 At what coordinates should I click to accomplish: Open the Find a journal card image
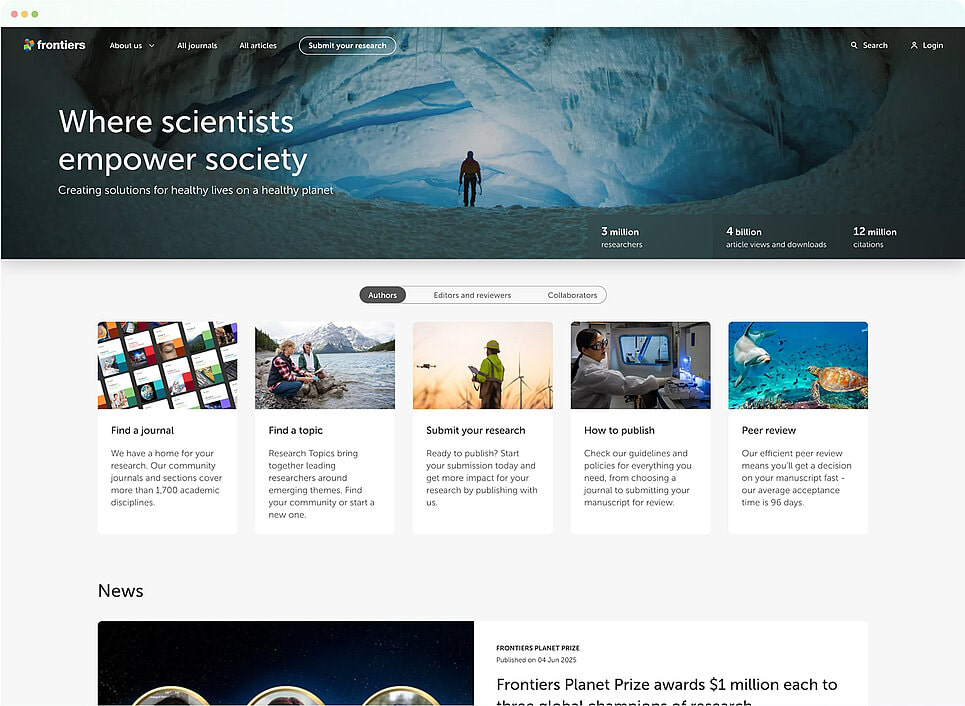coord(167,365)
